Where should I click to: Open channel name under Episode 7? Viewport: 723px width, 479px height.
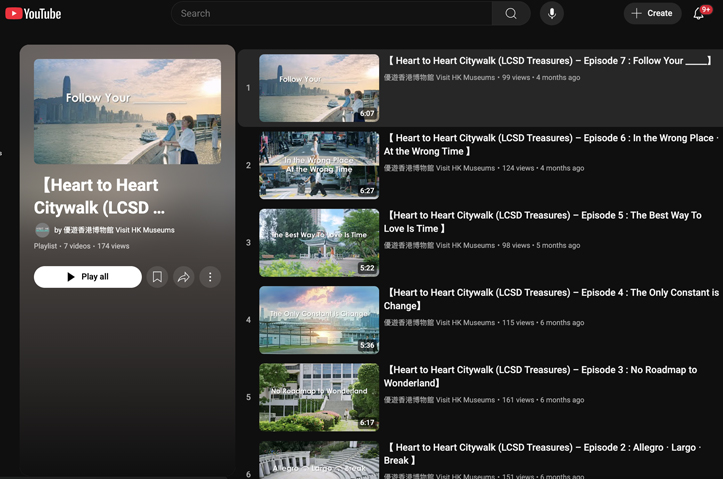pos(439,77)
